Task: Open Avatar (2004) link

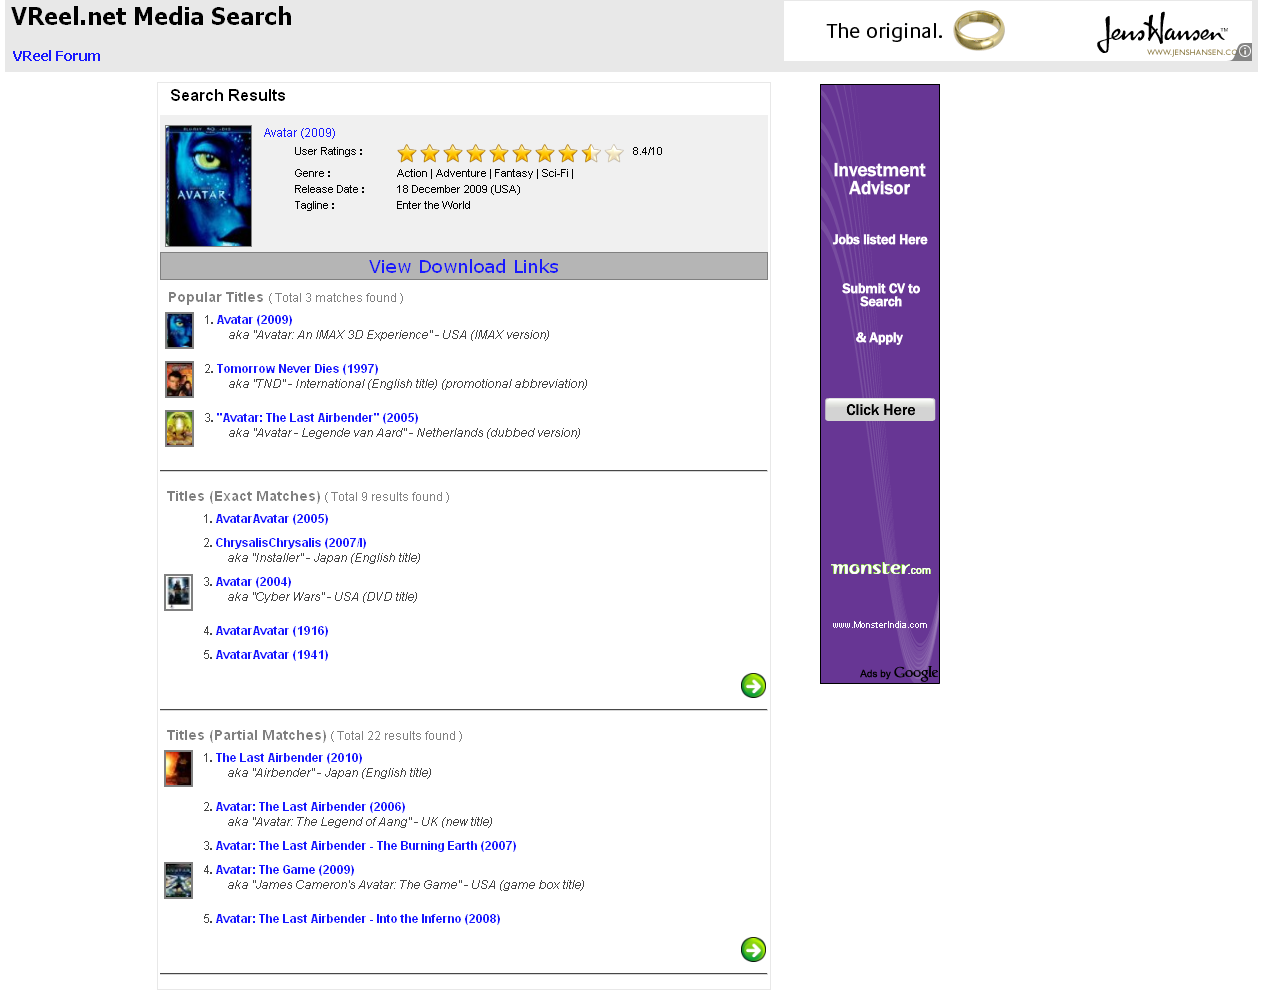Action: click(x=253, y=582)
